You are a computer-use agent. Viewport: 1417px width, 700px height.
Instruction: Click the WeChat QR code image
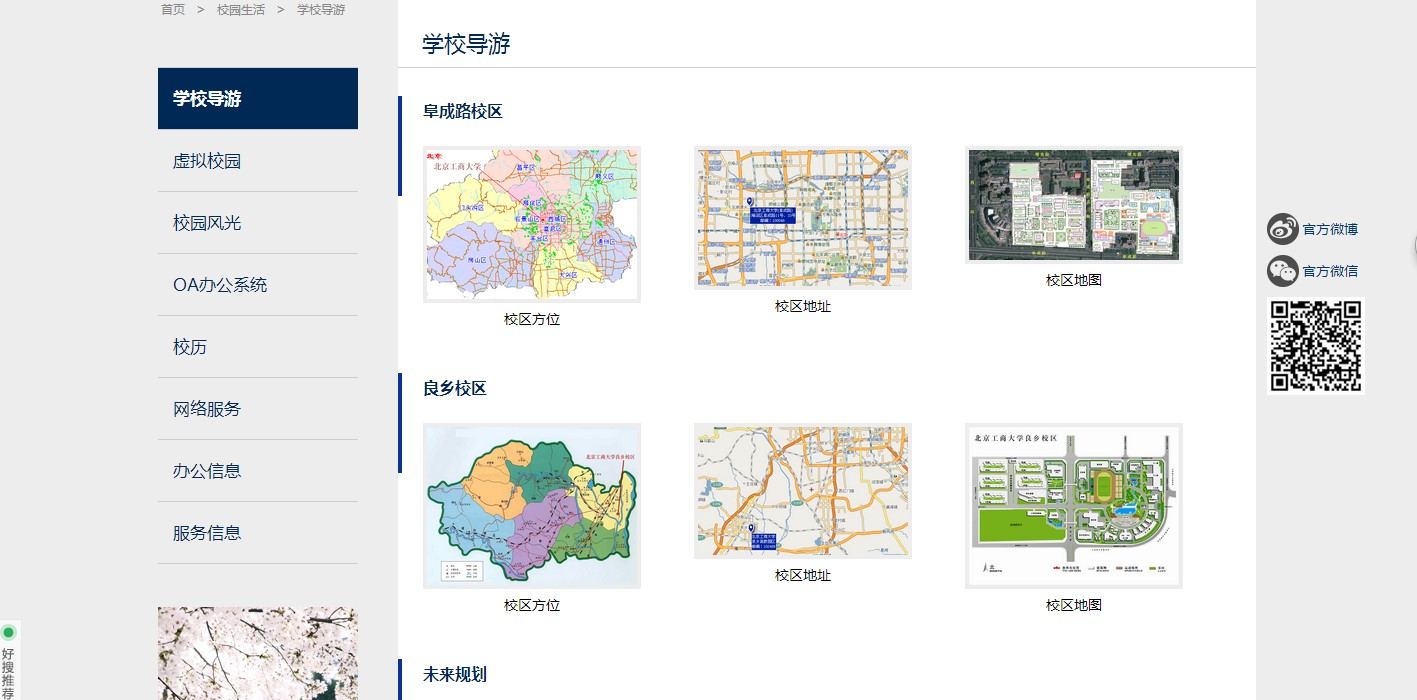(1315, 346)
